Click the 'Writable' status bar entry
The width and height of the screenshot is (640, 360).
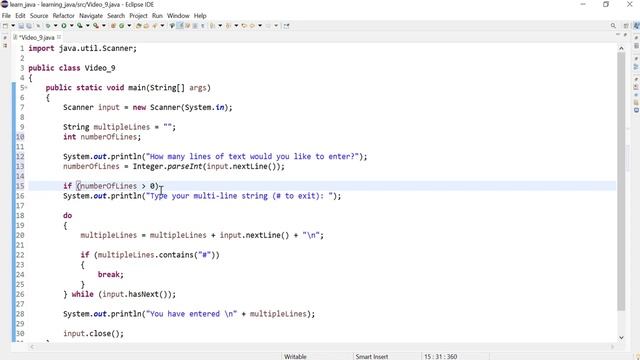tap(295, 356)
